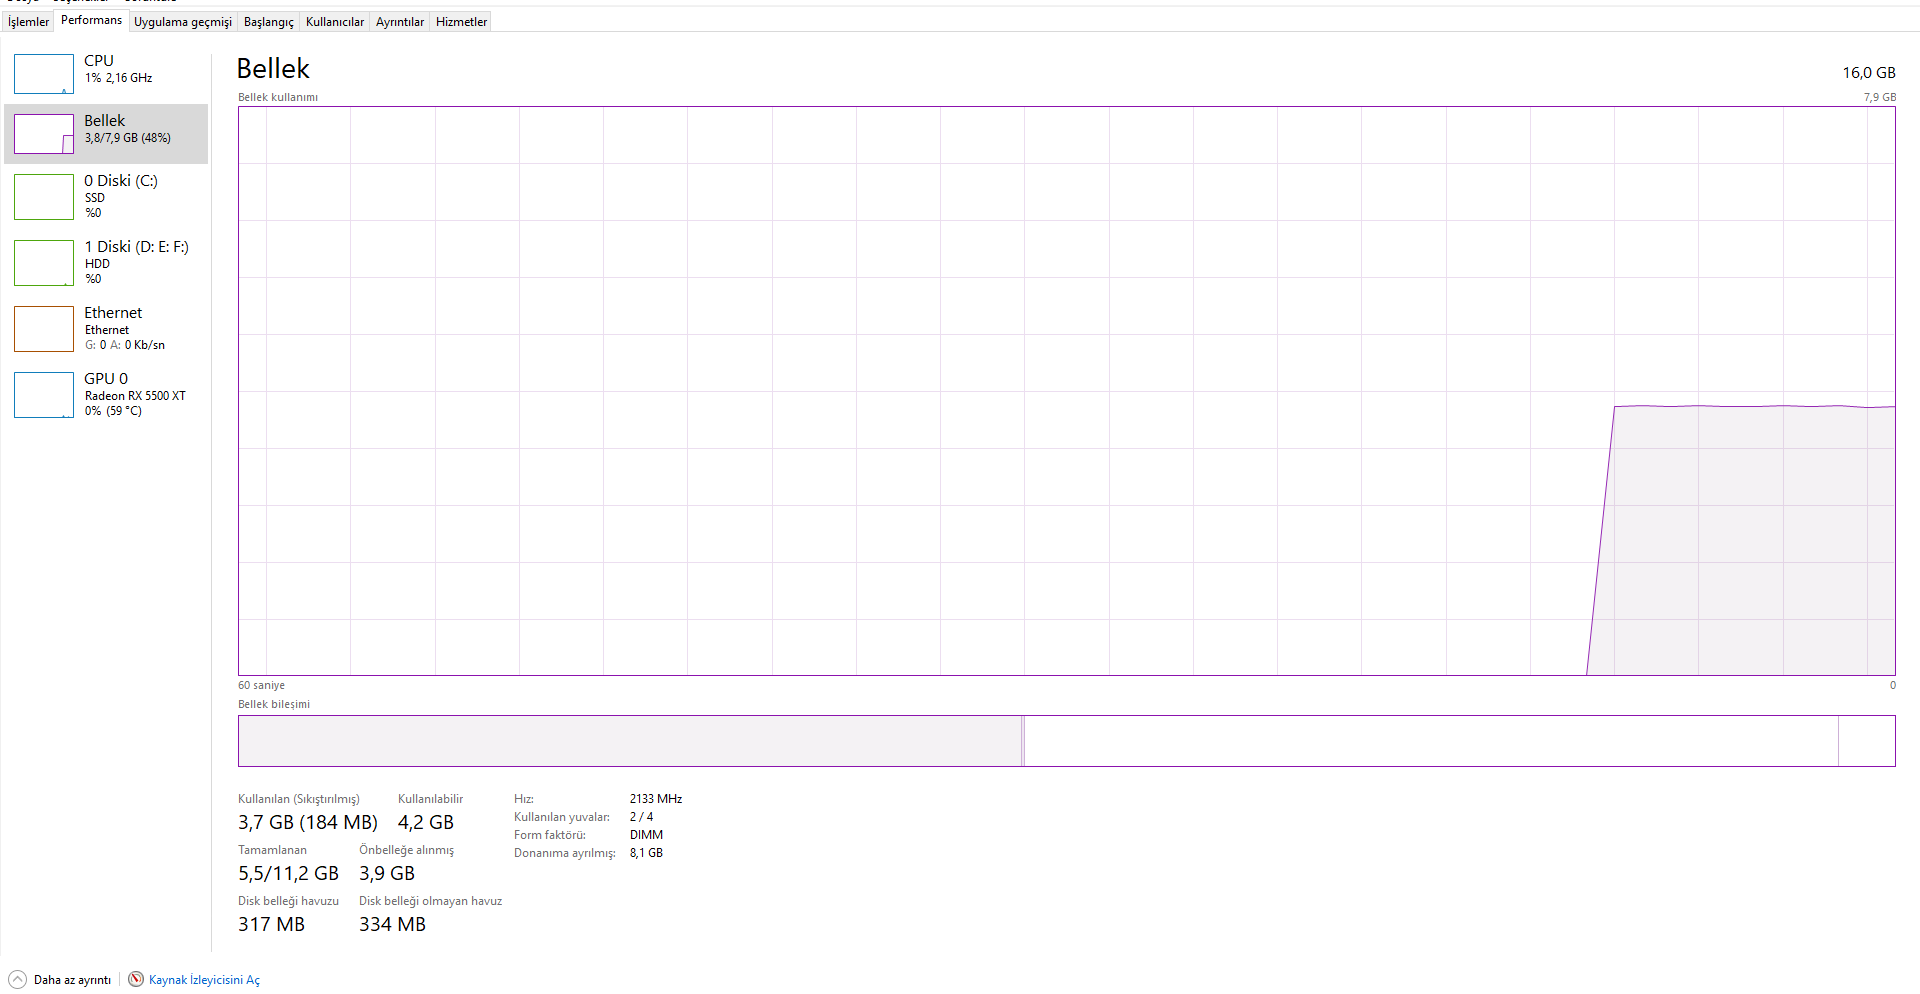Click the 8,1 GB hardware reserved value
Screen dimensions: 1920x994
click(646, 853)
